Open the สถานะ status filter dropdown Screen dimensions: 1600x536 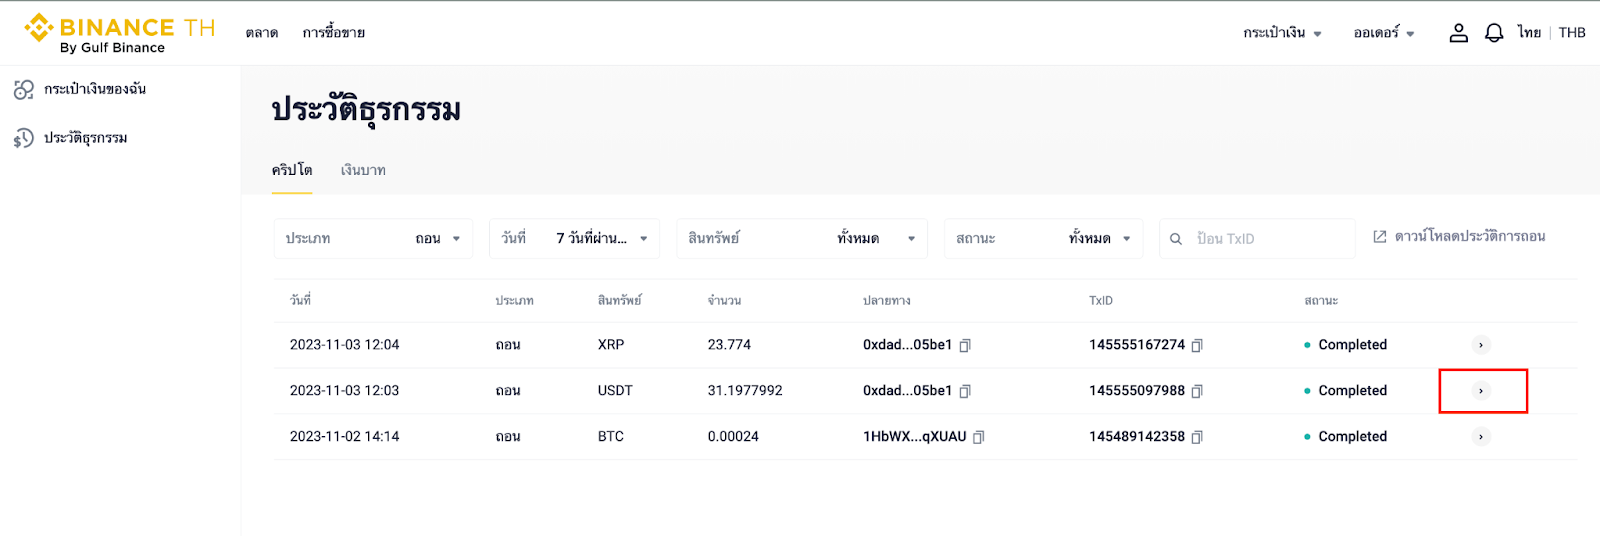tap(1043, 239)
